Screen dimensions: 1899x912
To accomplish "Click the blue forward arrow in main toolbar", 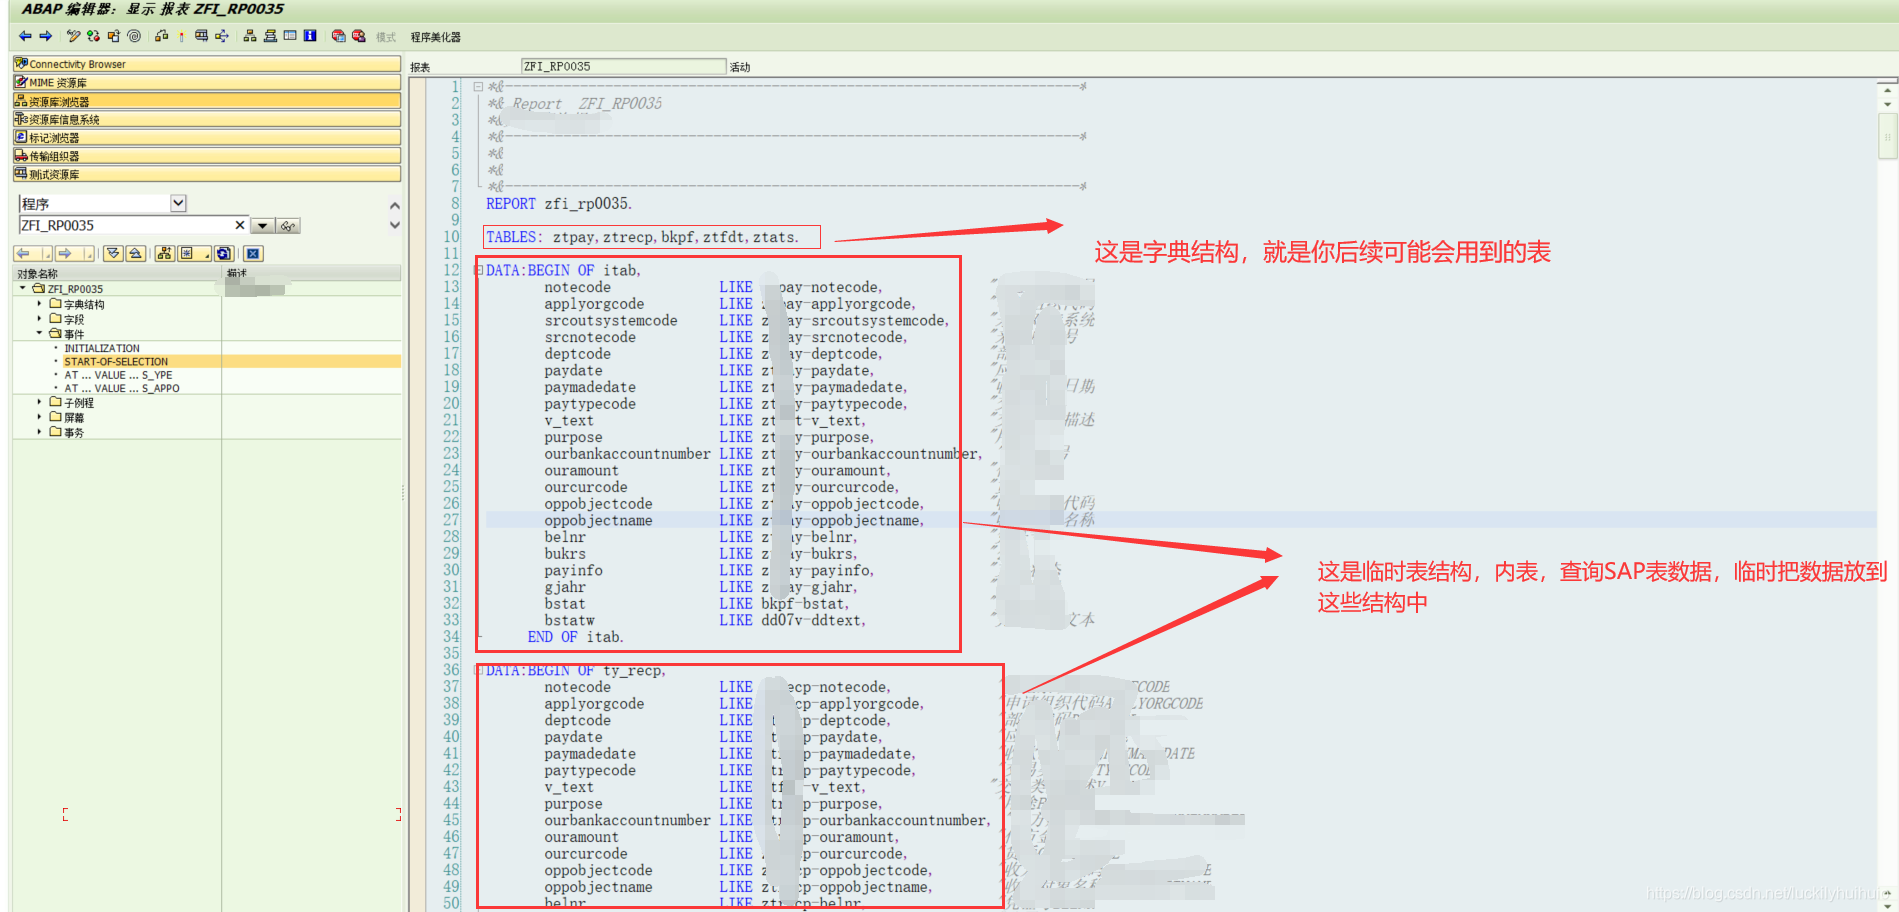I will tap(45, 36).
